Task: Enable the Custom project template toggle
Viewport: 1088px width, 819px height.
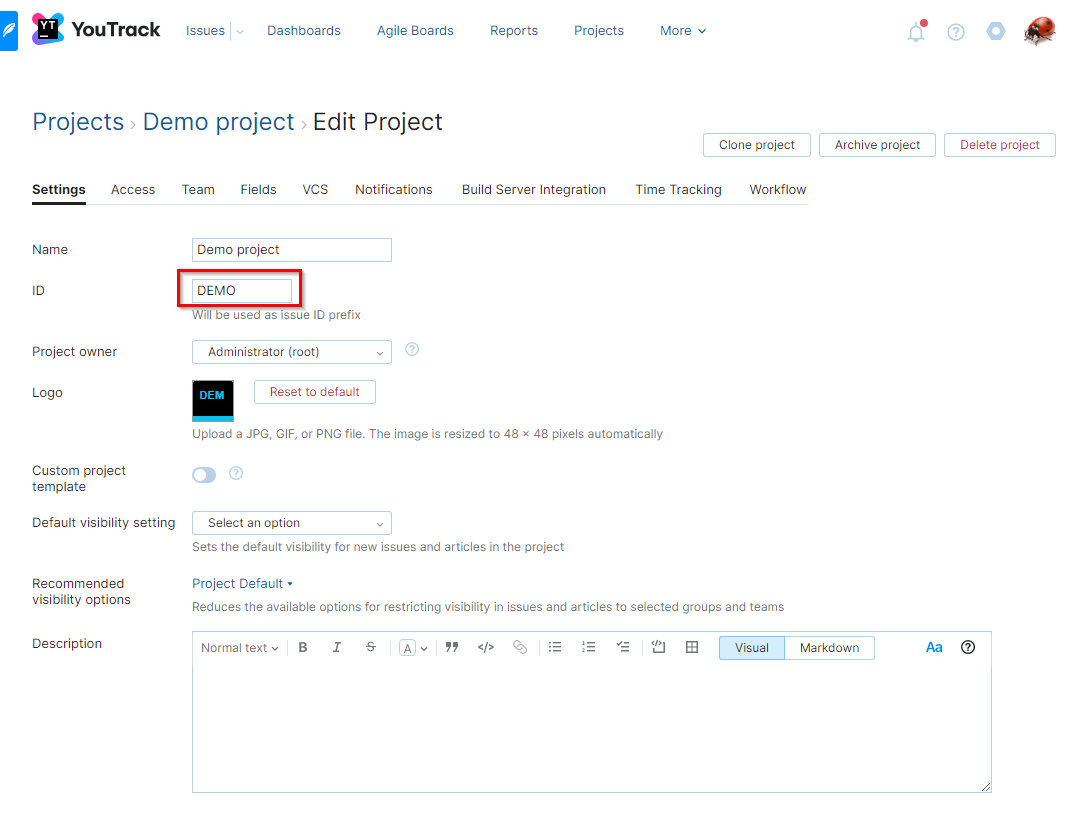Action: pos(204,474)
